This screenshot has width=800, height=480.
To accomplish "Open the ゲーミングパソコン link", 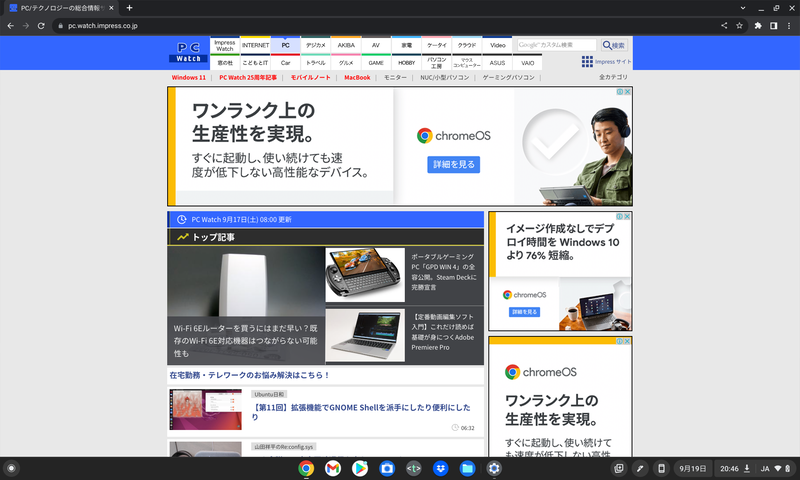I will [x=508, y=78].
